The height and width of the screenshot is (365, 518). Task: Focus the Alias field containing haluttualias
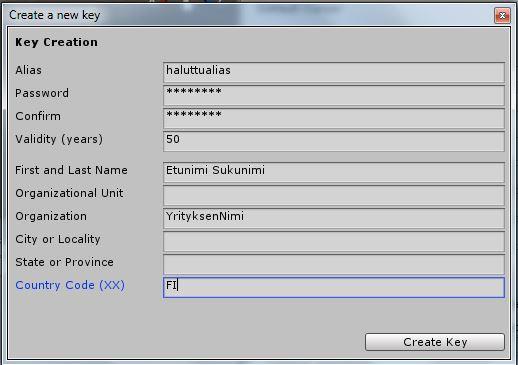pyautogui.click(x=334, y=72)
